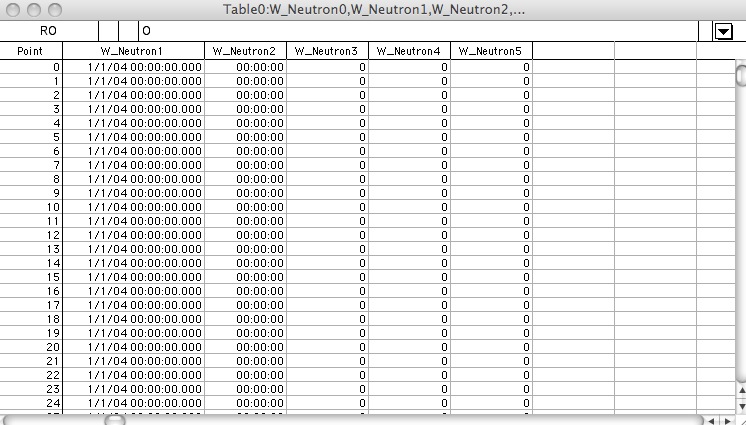Viewport: 746px width, 425px height.
Task: Select row number 24 in Point column
Action: click(x=31, y=403)
